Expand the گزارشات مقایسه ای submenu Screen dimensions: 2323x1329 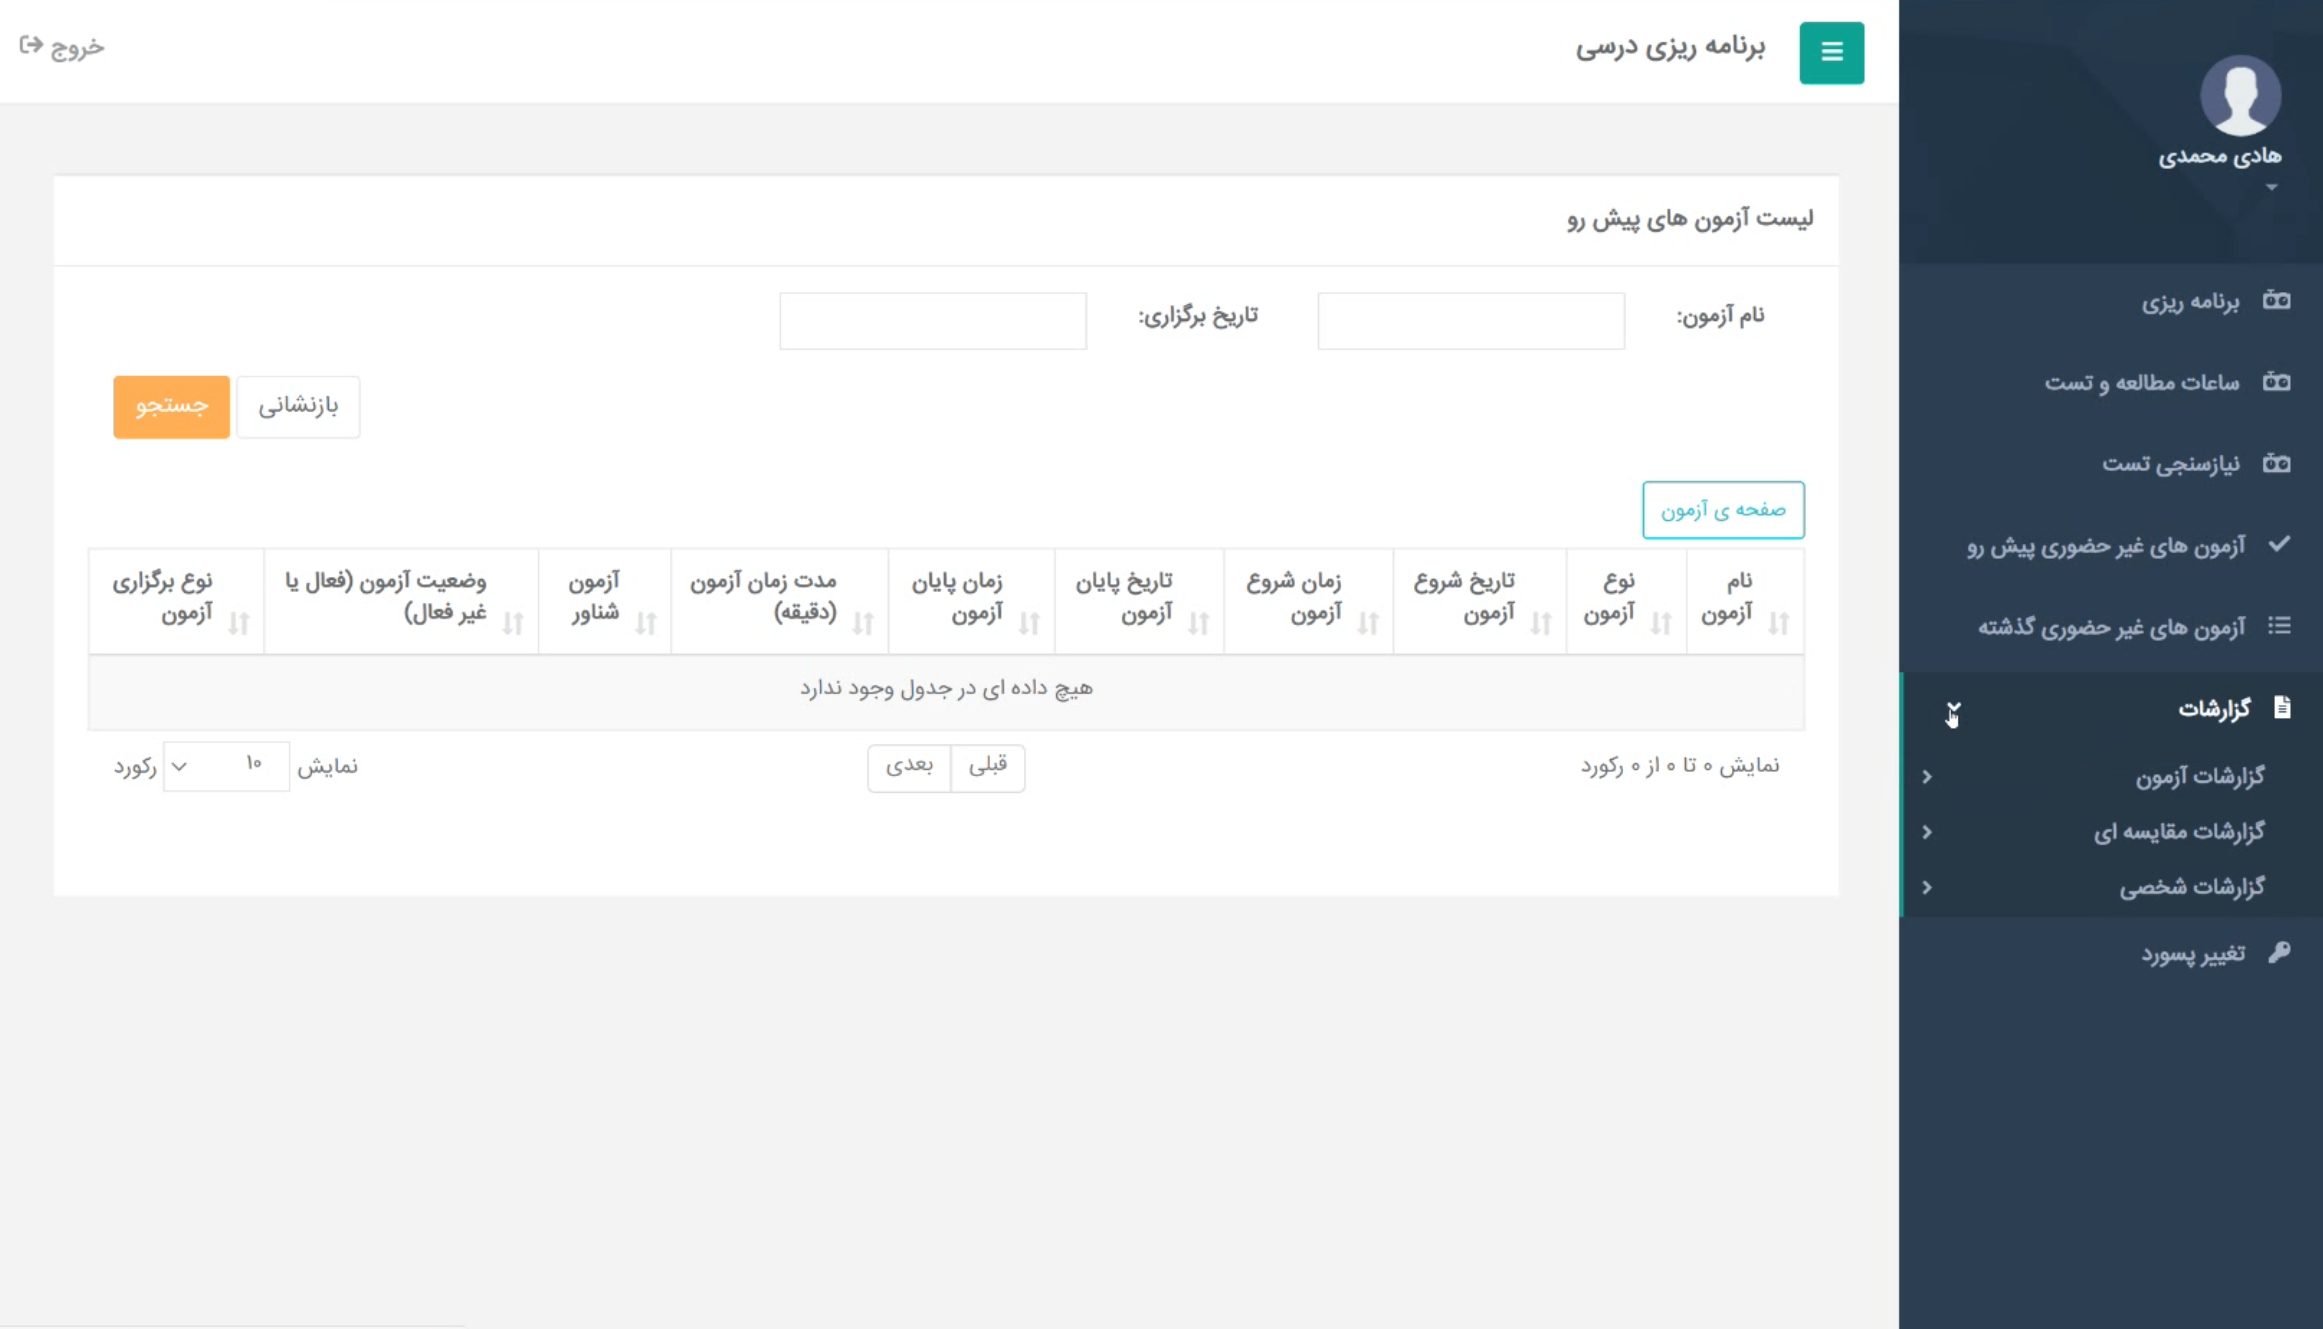click(x=2178, y=832)
